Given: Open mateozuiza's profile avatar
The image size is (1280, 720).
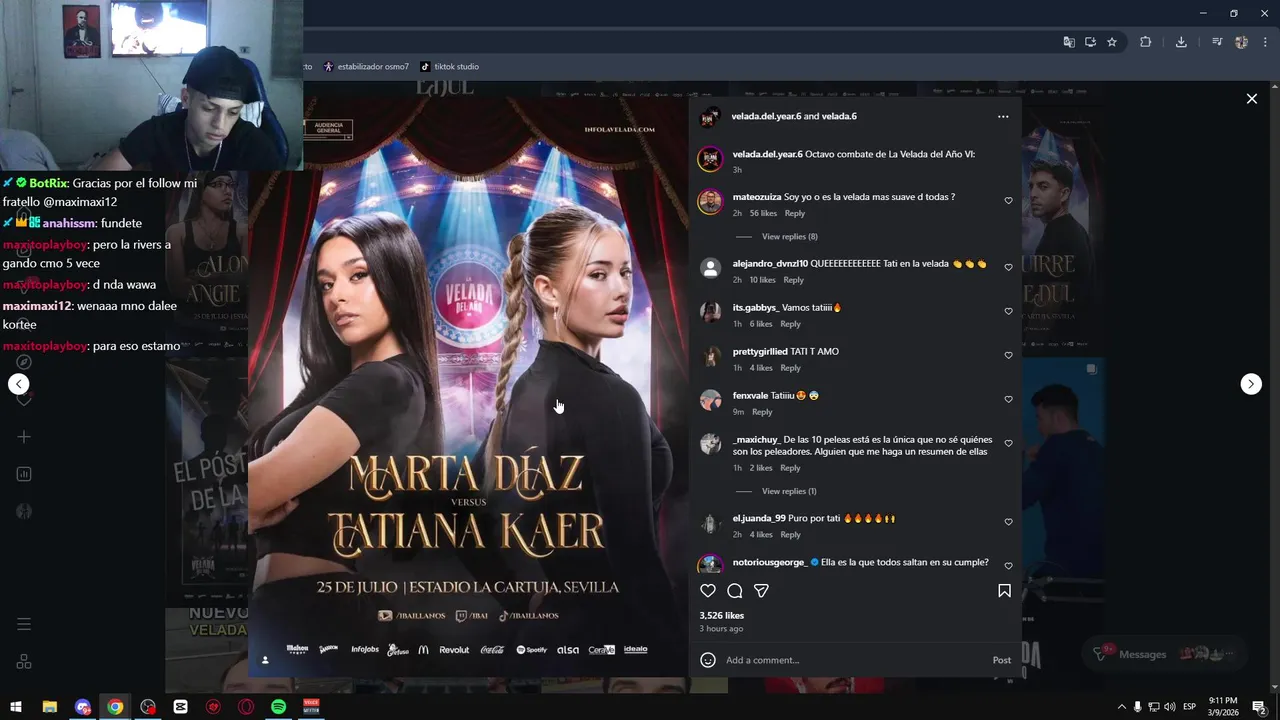Looking at the screenshot, I should click(710, 202).
